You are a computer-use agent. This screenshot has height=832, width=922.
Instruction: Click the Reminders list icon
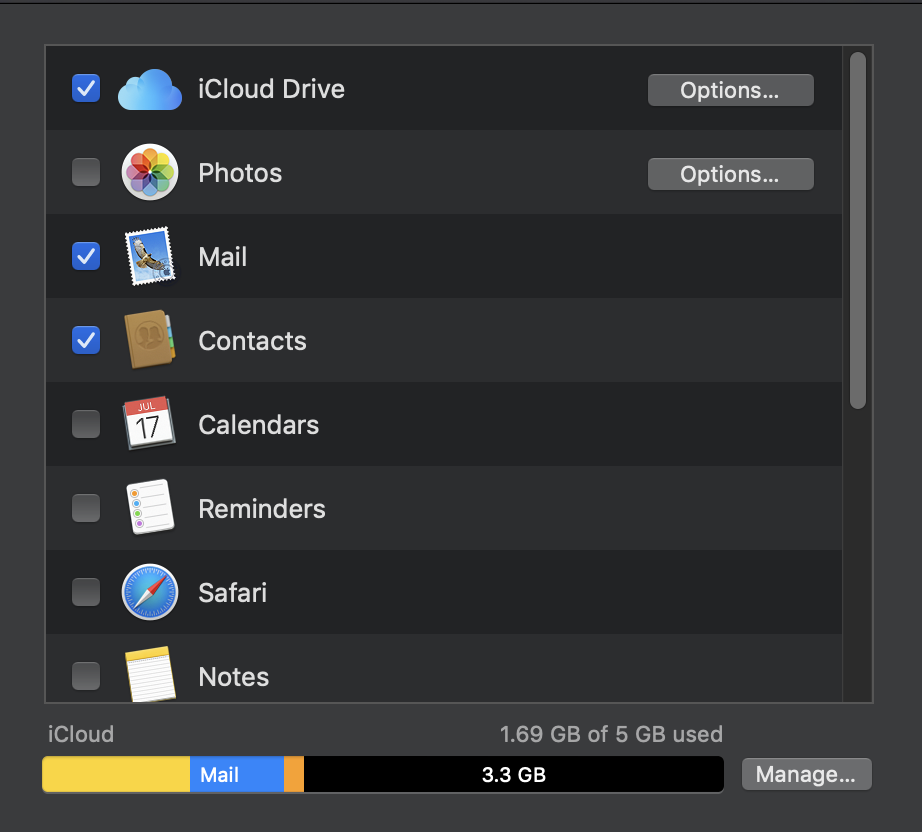[x=150, y=507]
